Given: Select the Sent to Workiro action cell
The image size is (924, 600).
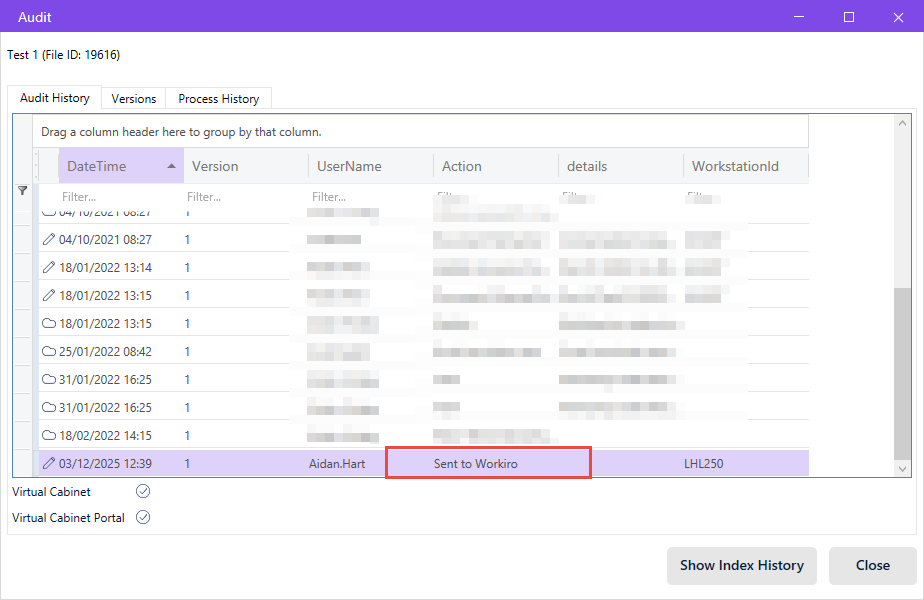Looking at the screenshot, I should pos(488,464).
